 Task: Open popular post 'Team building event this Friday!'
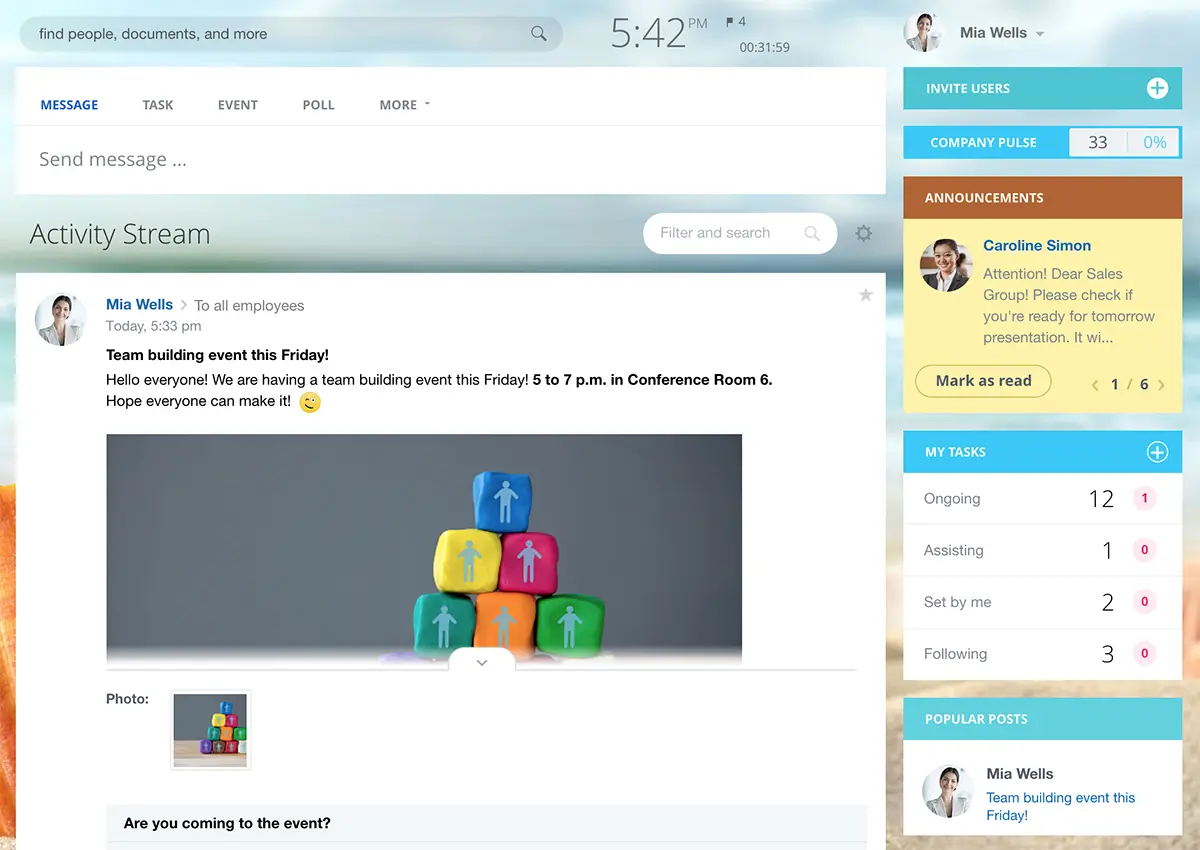tap(1060, 806)
